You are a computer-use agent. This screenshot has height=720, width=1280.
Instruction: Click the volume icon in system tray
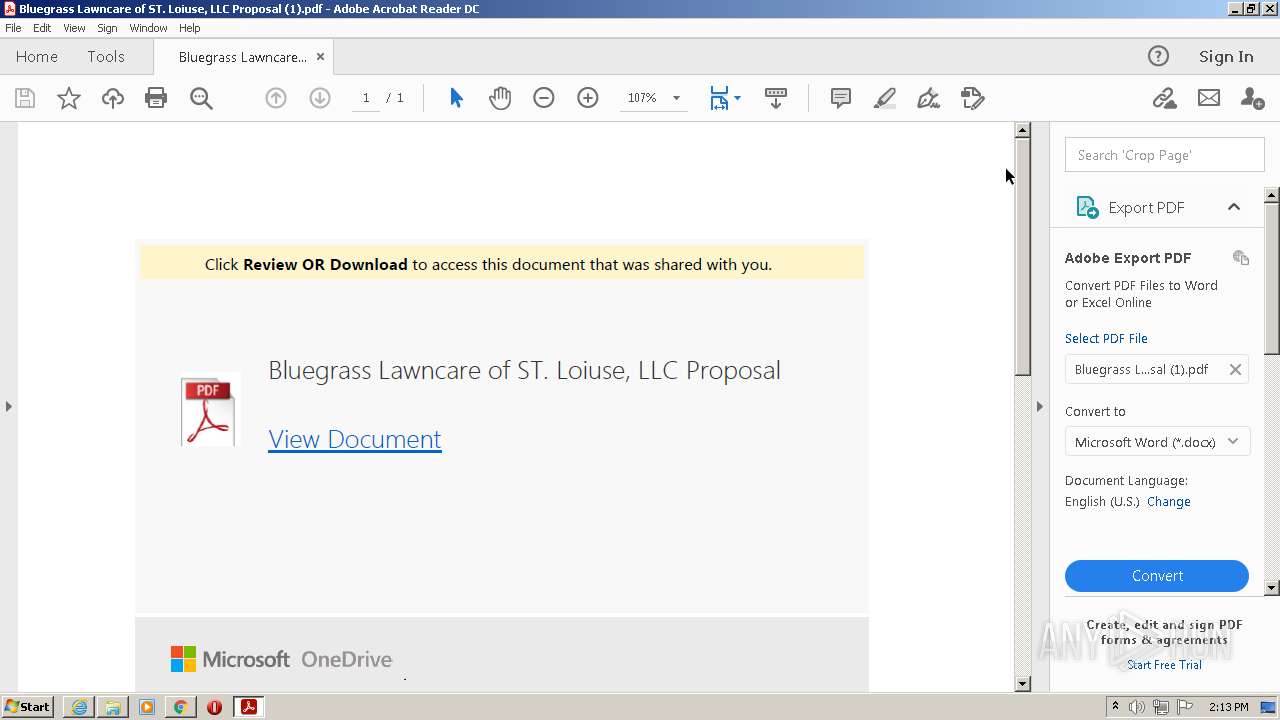point(1137,707)
